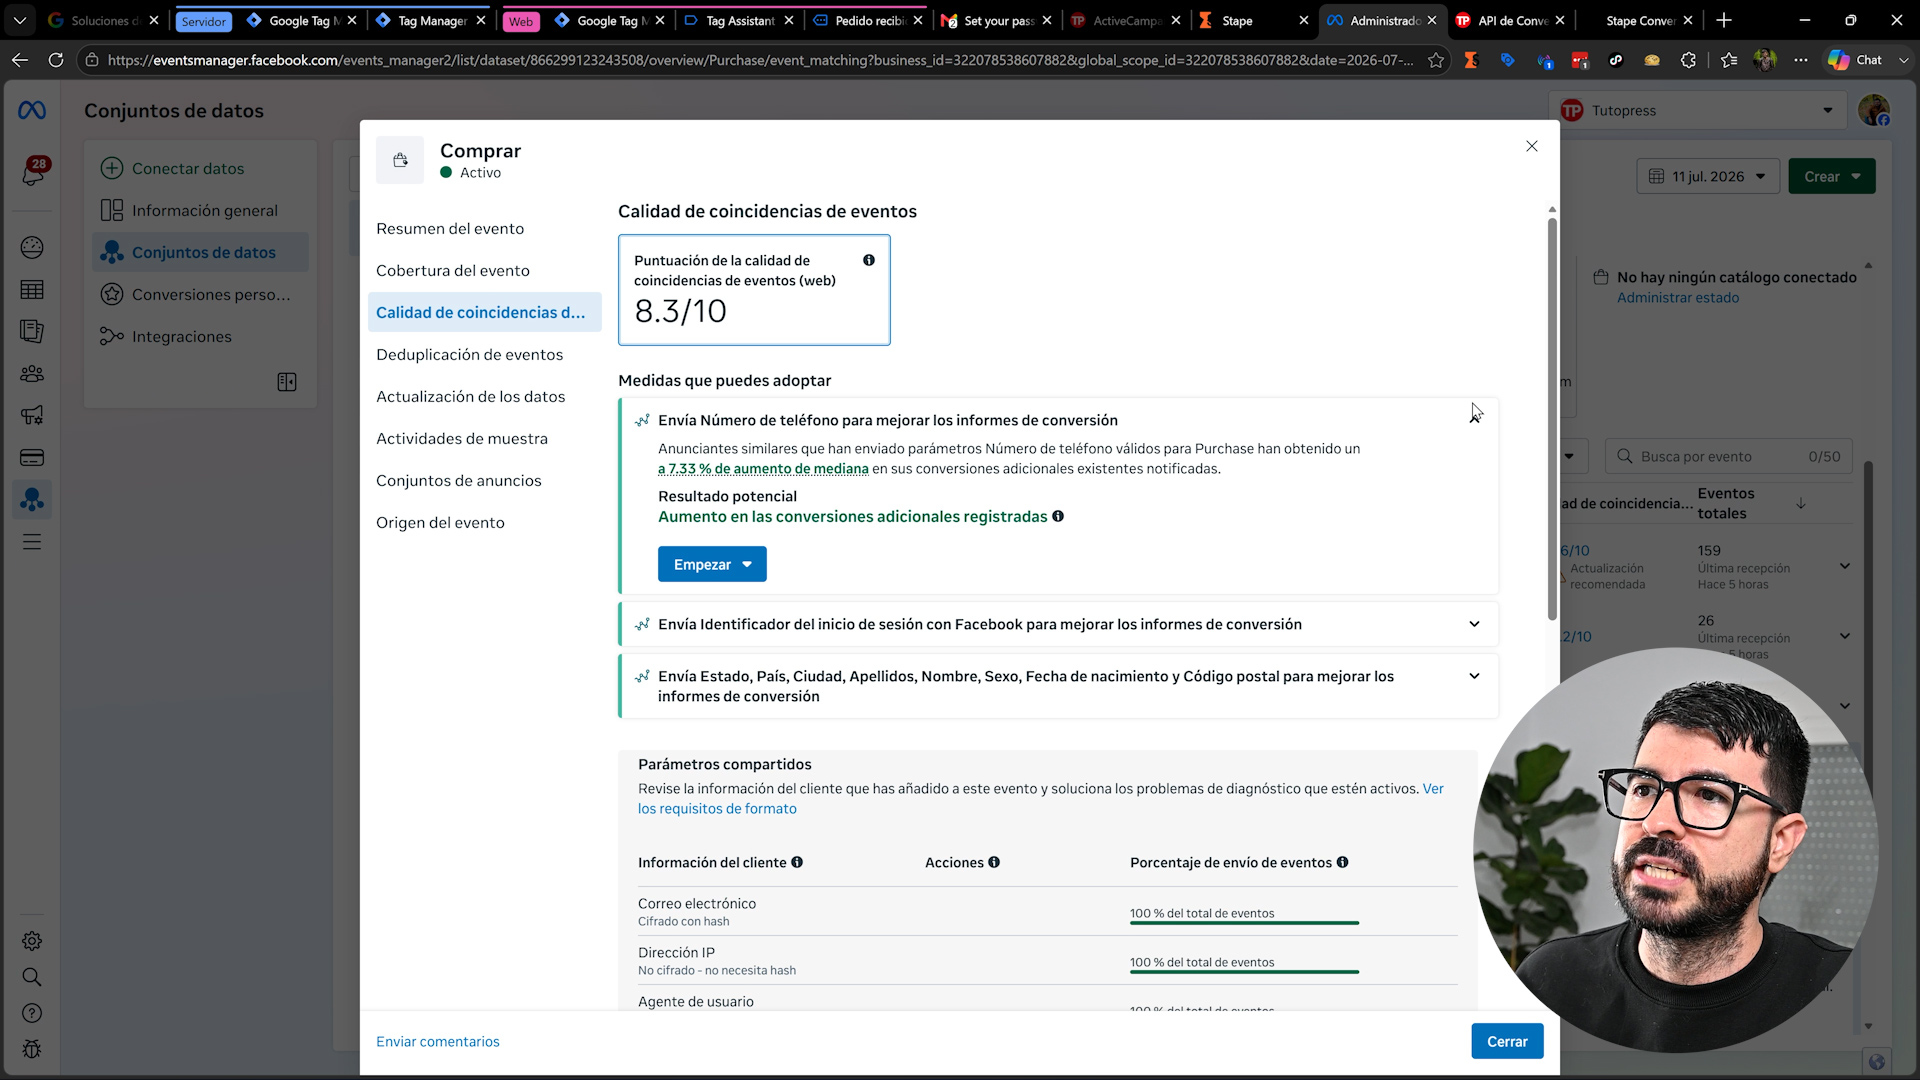Click the Copilot Chat button

[1856, 60]
